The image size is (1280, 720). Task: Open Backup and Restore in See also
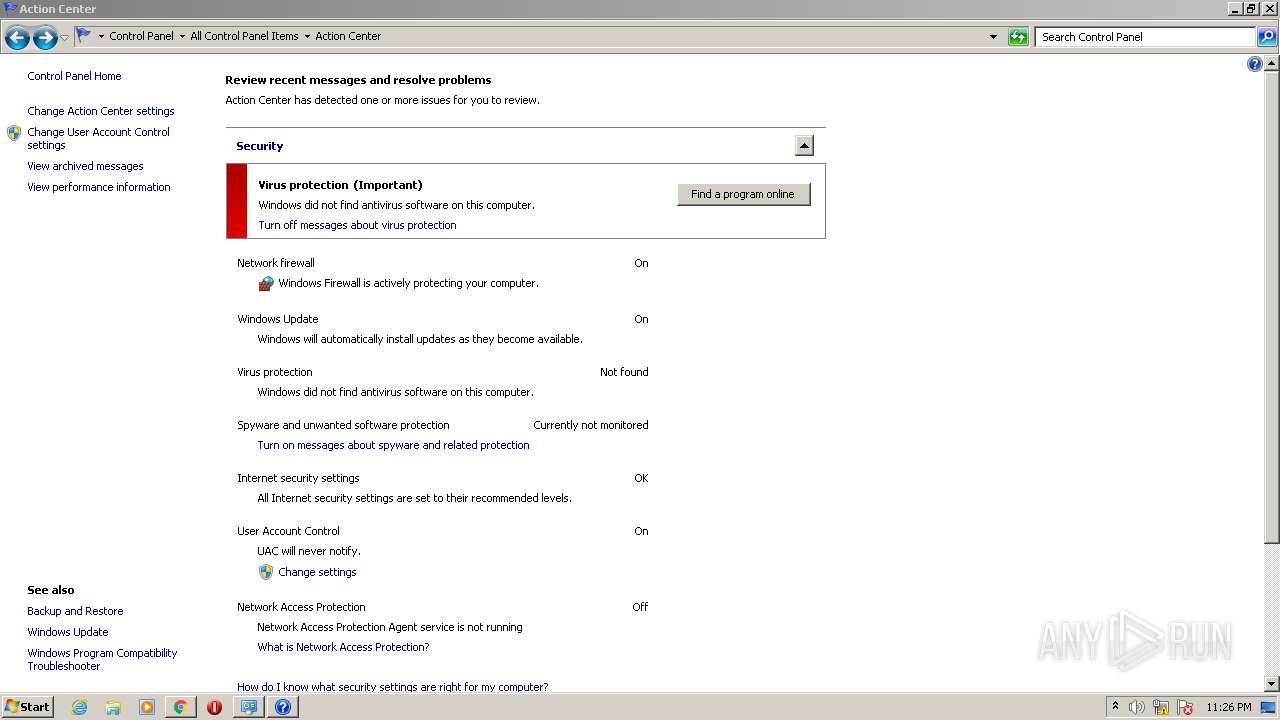(75, 611)
